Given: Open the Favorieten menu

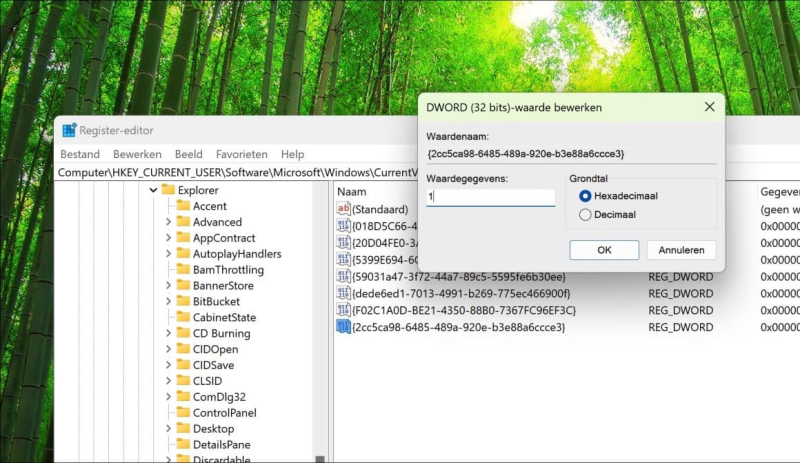Looking at the screenshot, I should pos(241,155).
